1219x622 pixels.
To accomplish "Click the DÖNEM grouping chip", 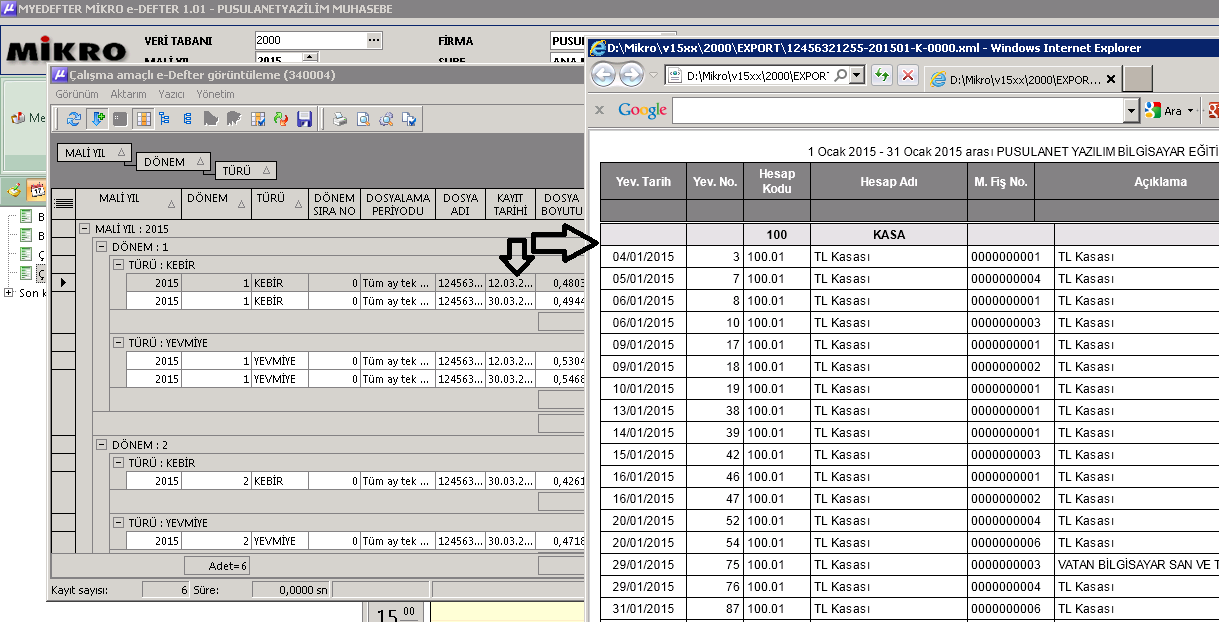I will point(174,161).
